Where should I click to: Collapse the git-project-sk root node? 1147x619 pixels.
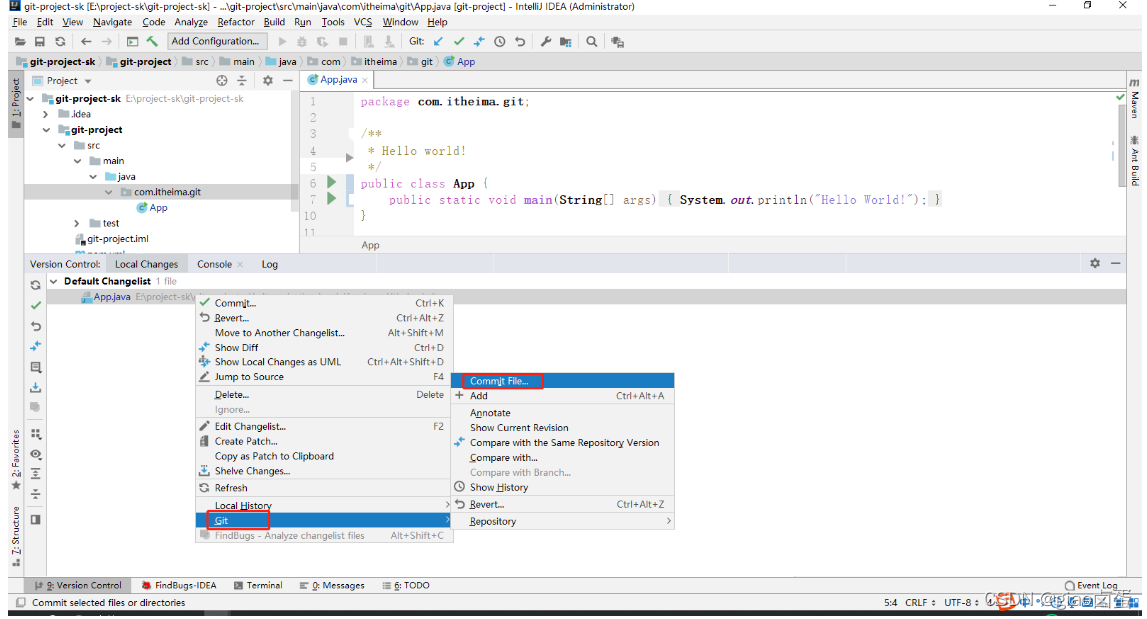tap(31, 99)
